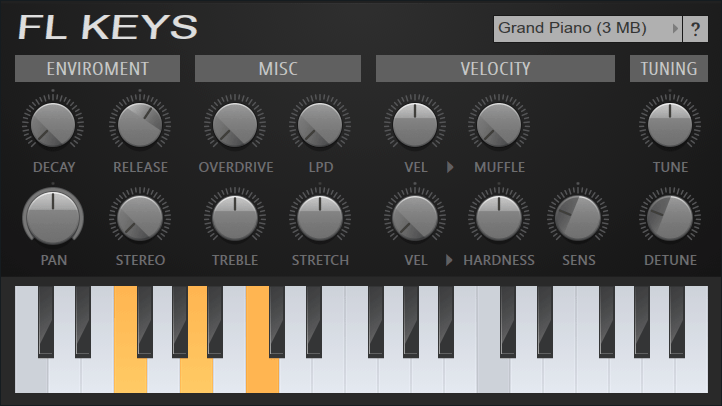This screenshot has width=722, height=406.
Task: Click the STRETCH knob
Action: [320, 217]
